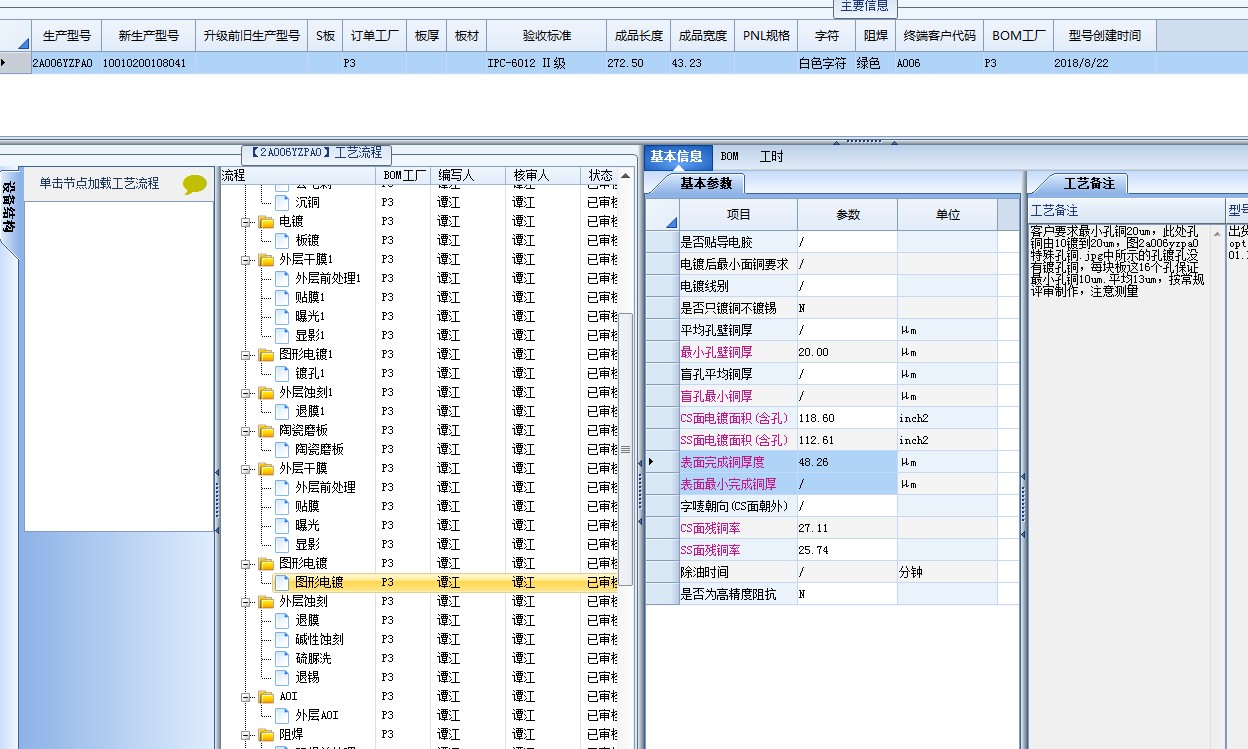Click the 外层干膜1 folder icon

[266, 259]
